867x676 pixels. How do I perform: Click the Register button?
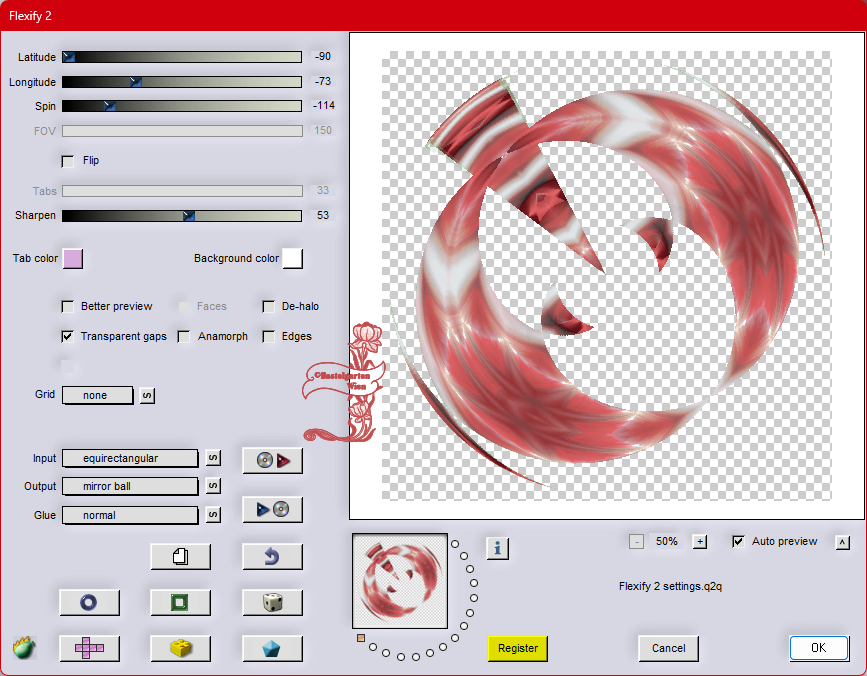coord(518,648)
